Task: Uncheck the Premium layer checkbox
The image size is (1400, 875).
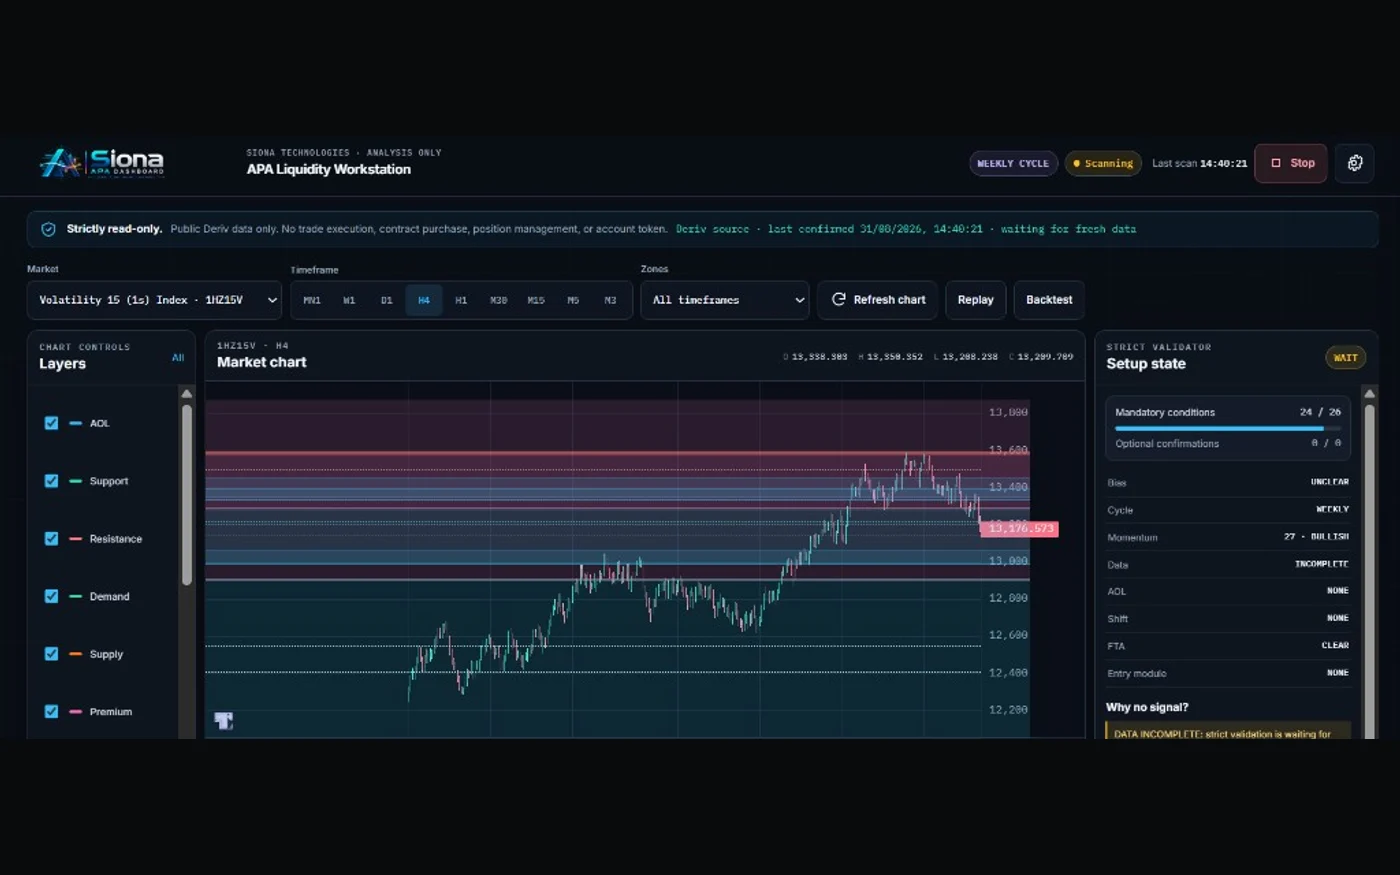Action: click(x=51, y=712)
